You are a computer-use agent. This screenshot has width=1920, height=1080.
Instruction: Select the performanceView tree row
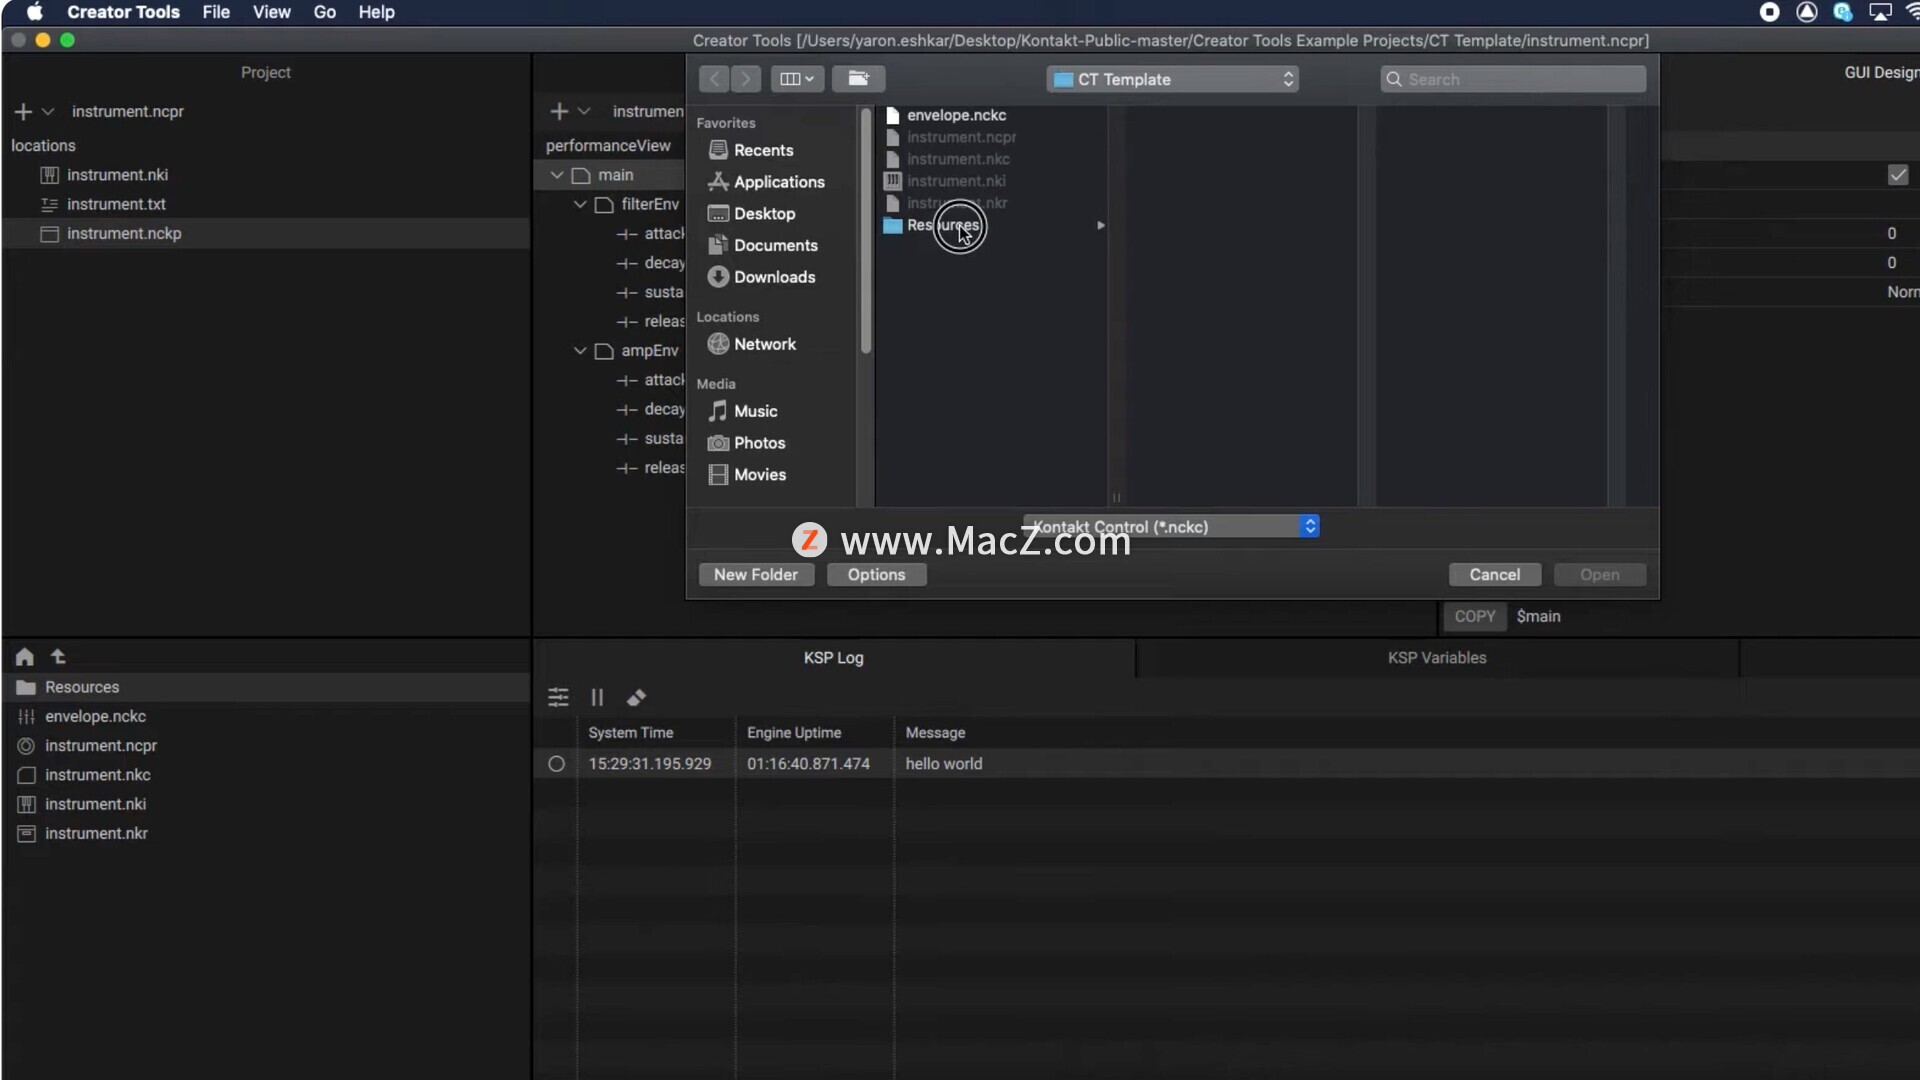[608, 146]
